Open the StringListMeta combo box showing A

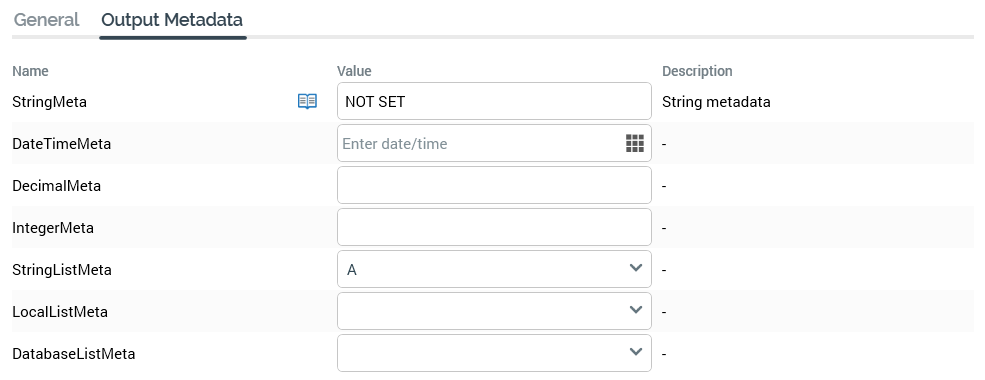pyautogui.click(x=494, y=269)
